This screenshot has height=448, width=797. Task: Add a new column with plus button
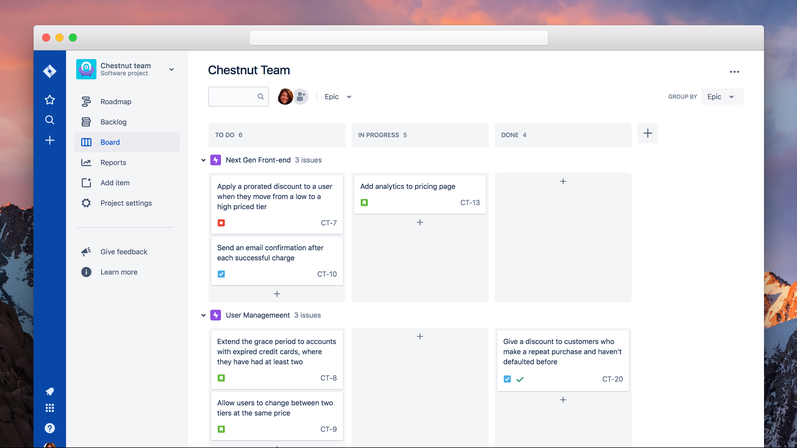click(x=648, y=133)
